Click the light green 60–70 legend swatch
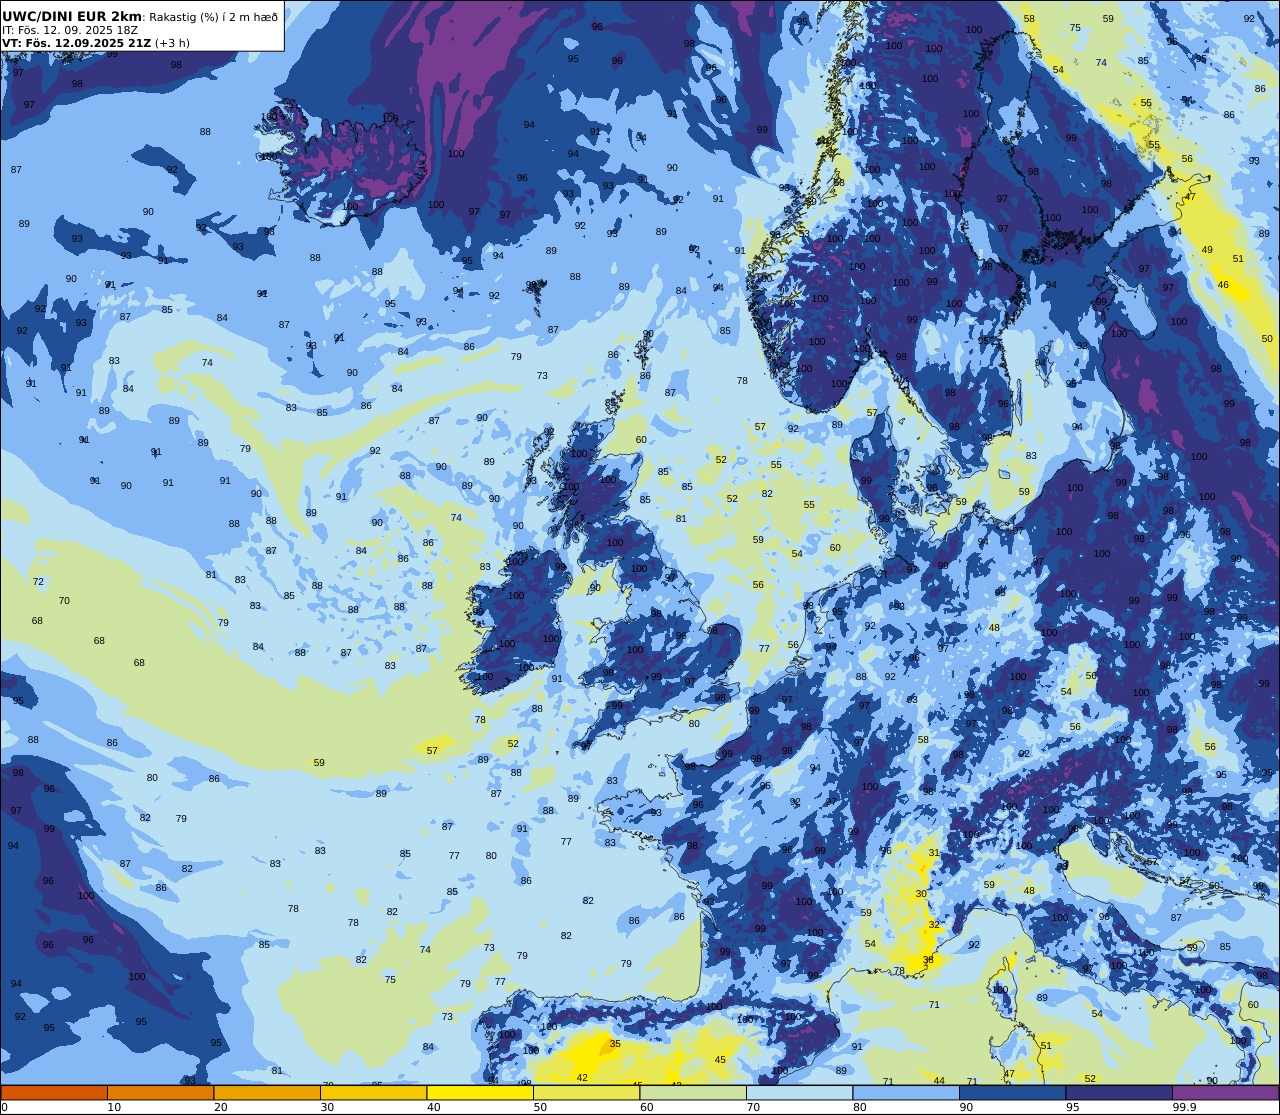This screenshot has width=1280, height=1115. point(693,1092)
